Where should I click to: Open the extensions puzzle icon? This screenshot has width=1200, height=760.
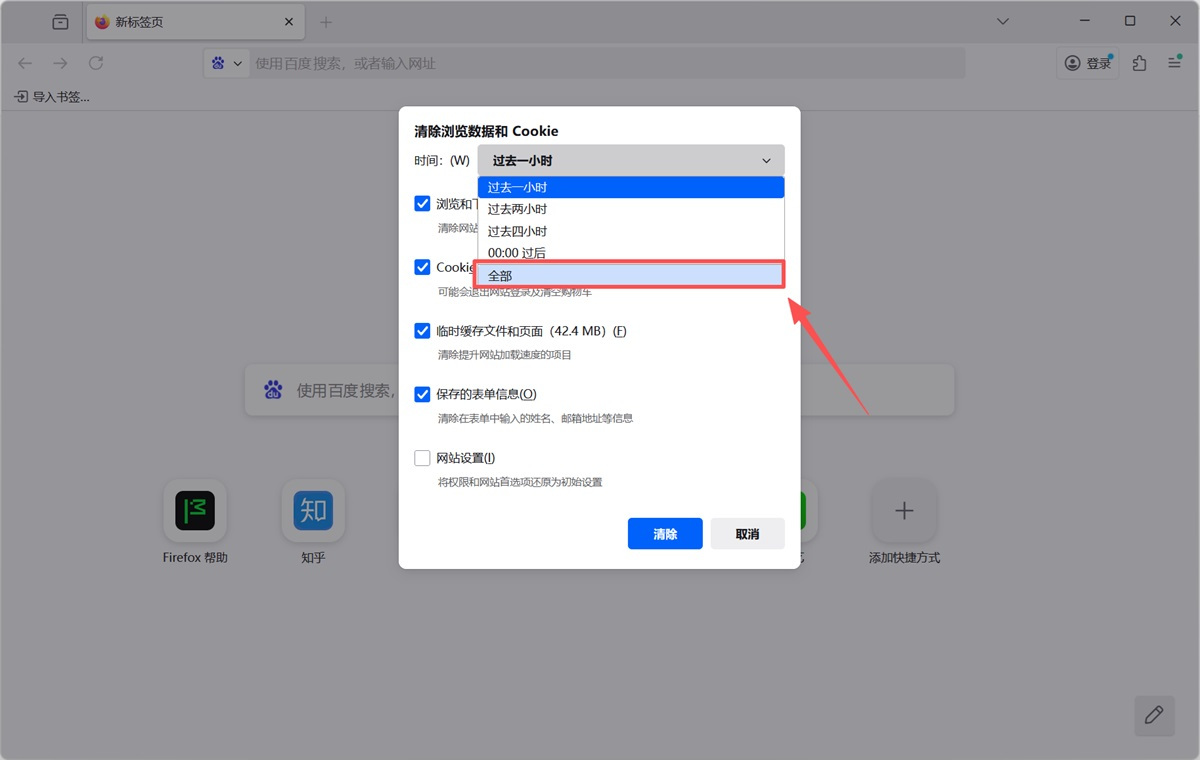1139,63
